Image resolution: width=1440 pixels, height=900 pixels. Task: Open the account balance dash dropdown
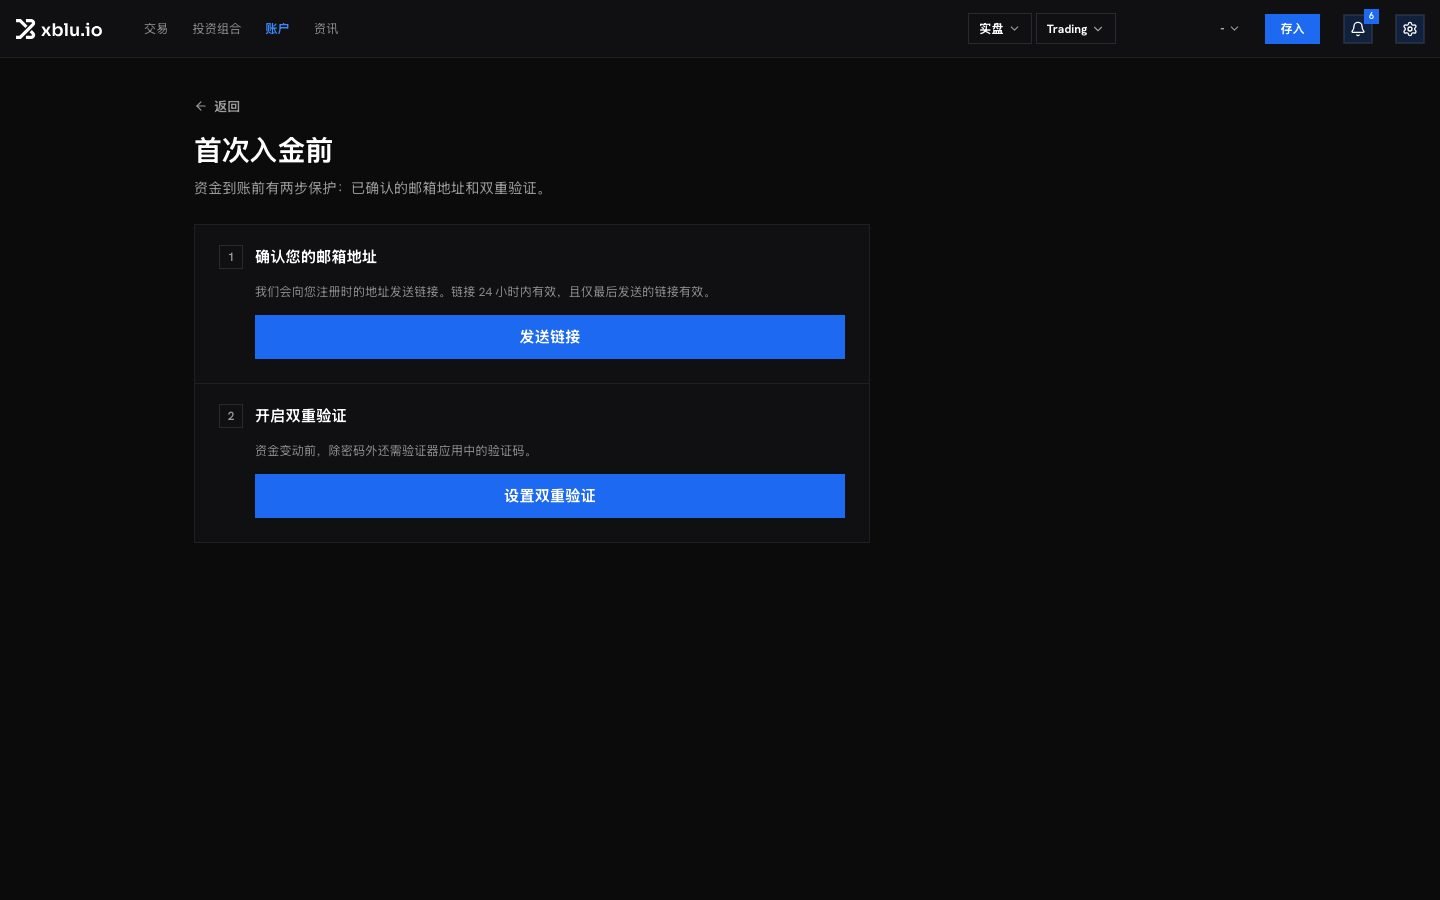1229,29
